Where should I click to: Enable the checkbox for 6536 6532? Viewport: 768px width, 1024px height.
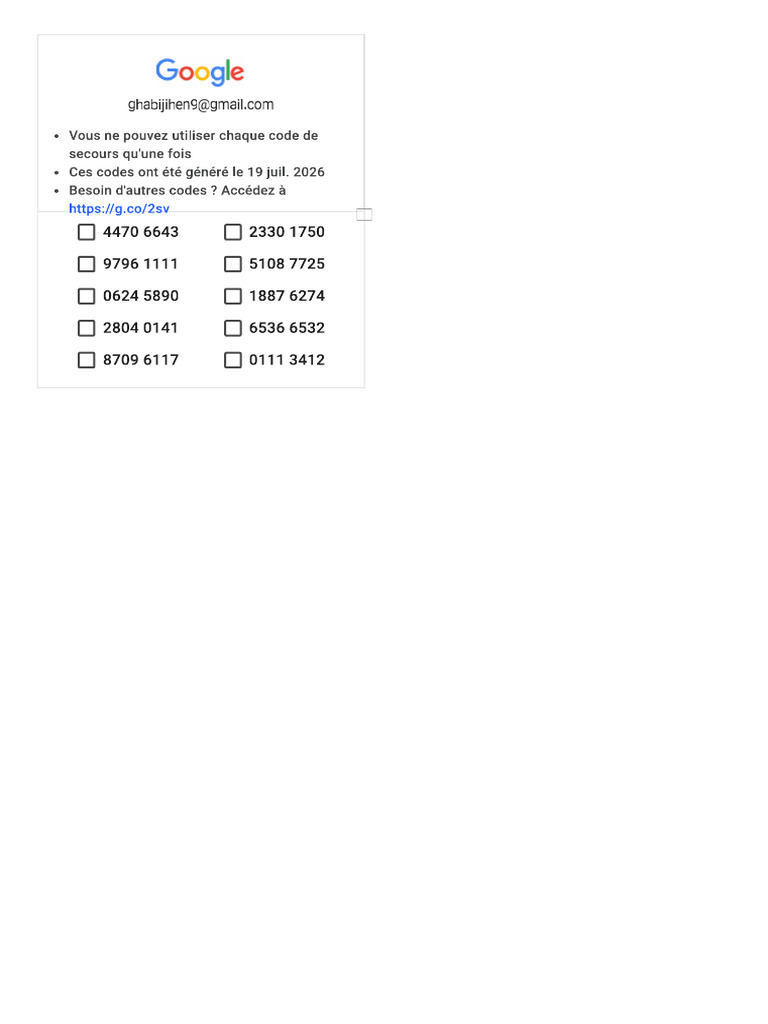click(x=232, y=328)
